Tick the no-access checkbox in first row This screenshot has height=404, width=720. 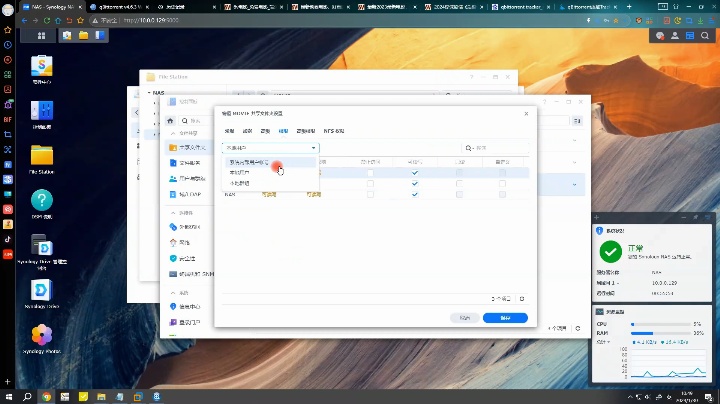[370, 173]
